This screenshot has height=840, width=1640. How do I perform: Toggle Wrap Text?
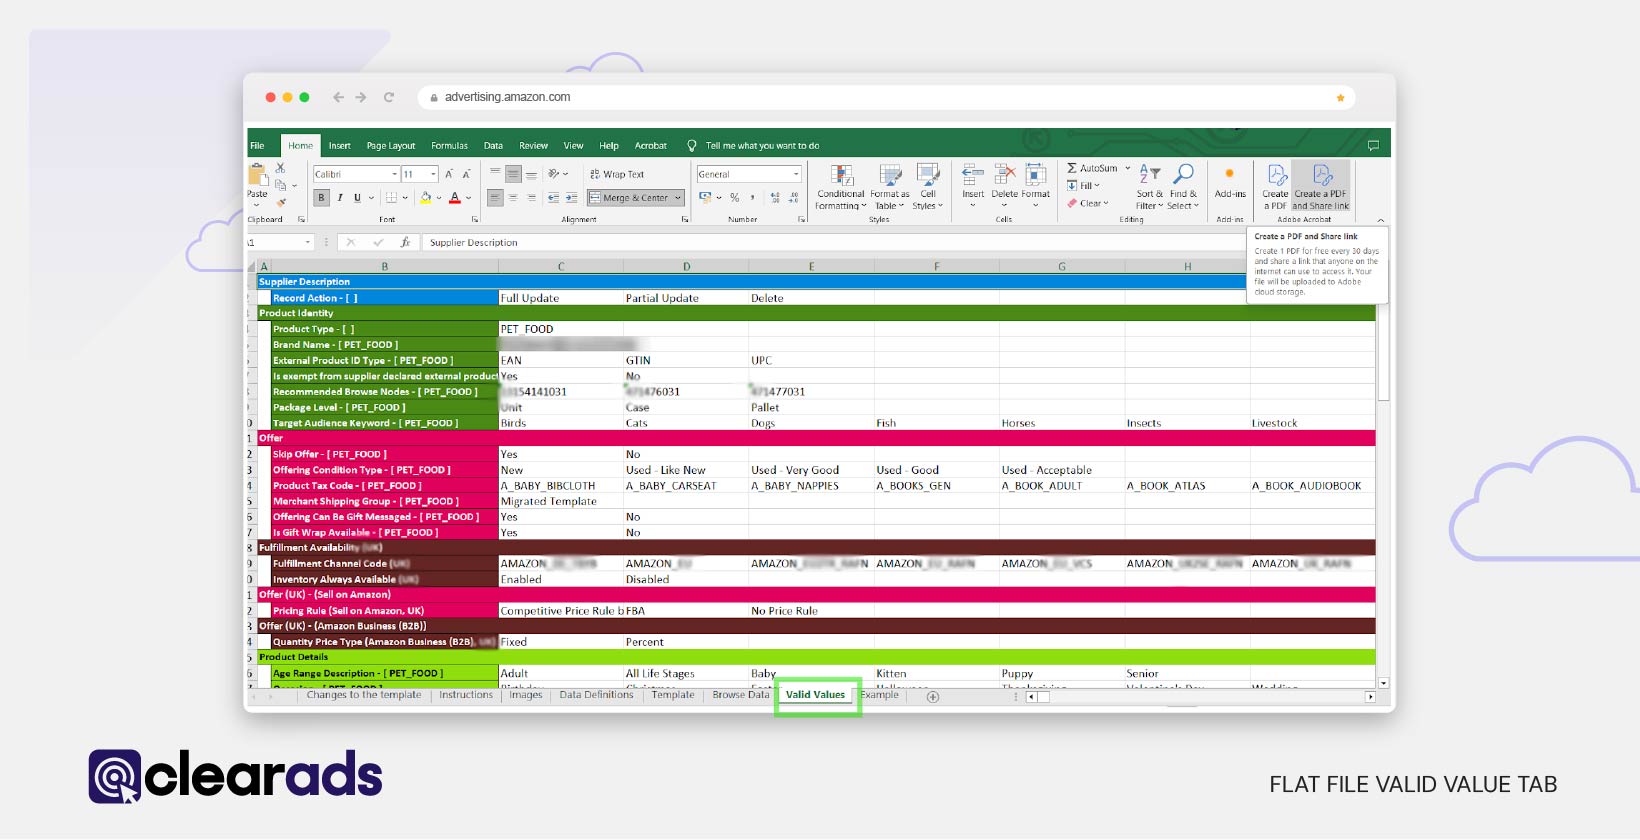pyautogui.click(x=617, y=174)
